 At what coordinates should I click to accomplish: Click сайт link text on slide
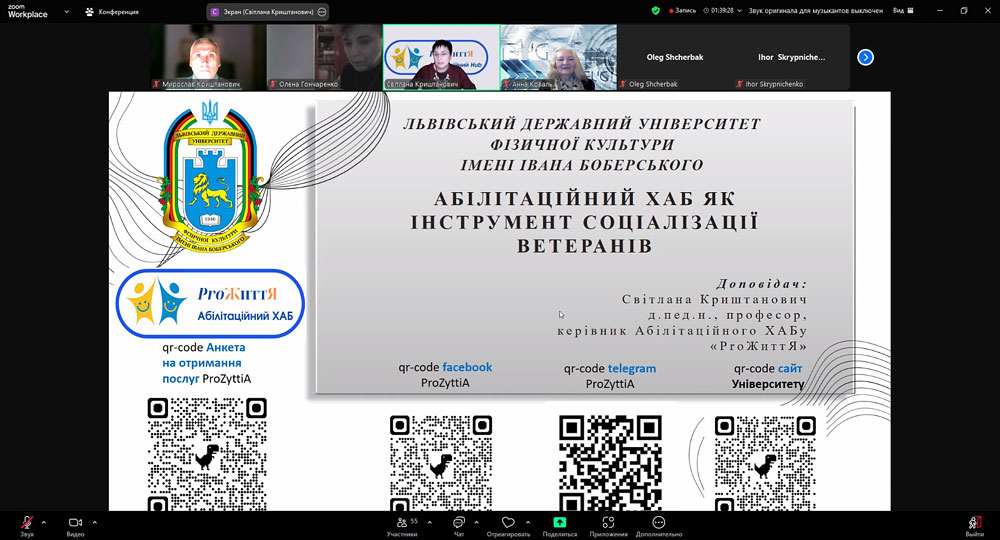pyautogui.click(x=790, y=369)
